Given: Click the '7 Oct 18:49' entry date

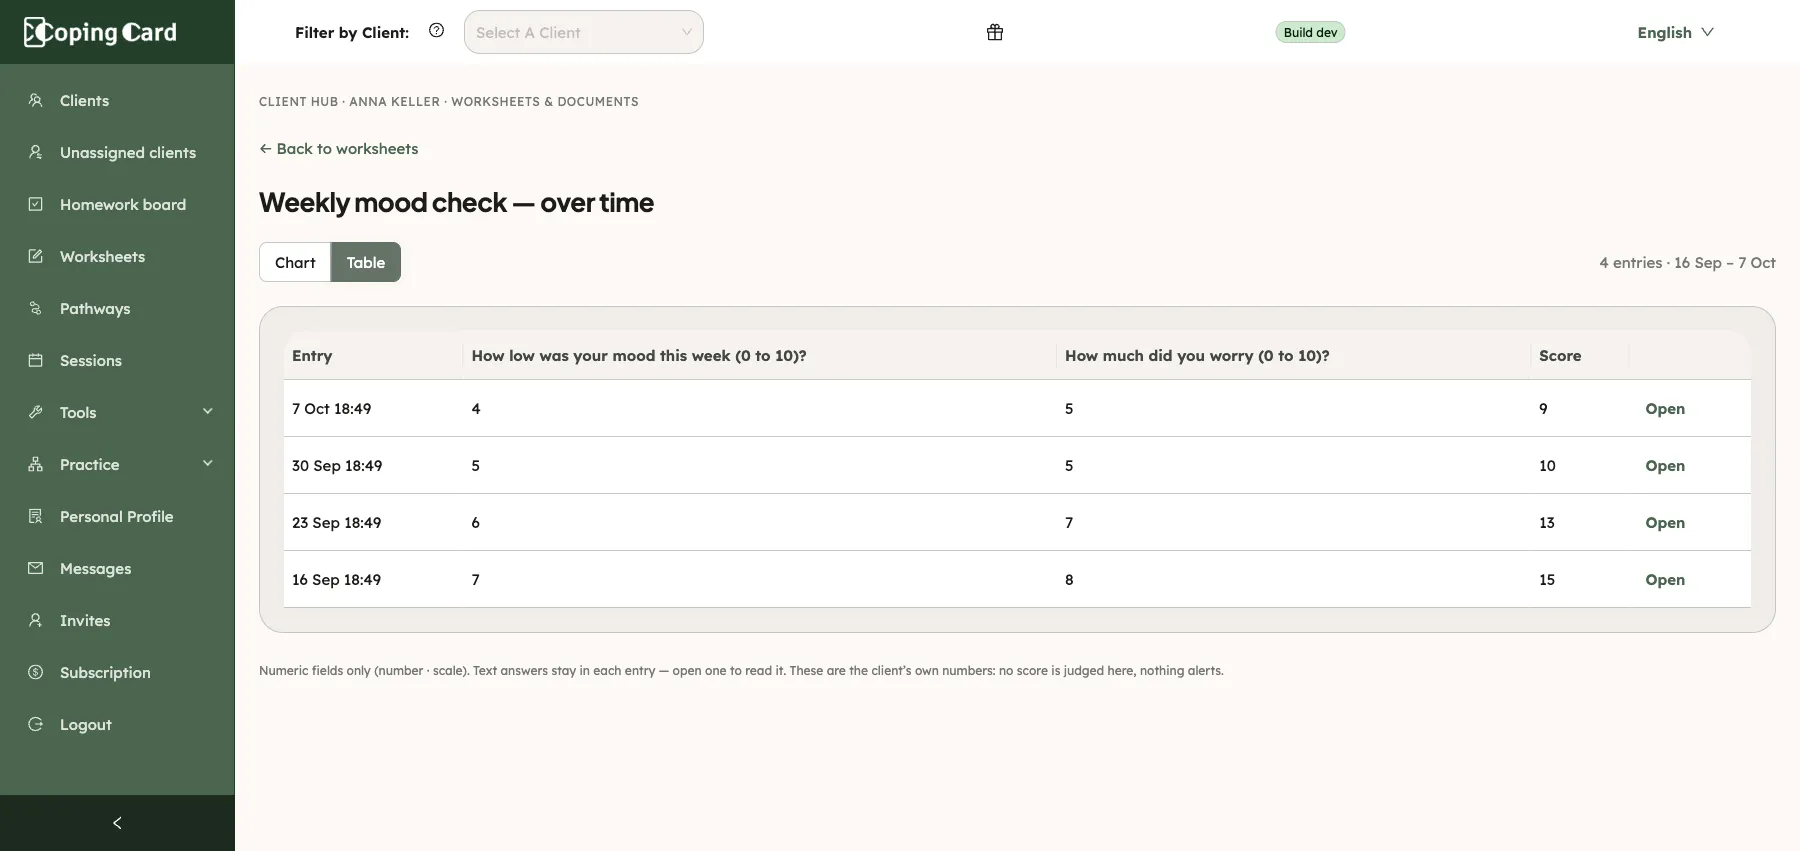Looking at the screenshot, I should click(331, 408).
